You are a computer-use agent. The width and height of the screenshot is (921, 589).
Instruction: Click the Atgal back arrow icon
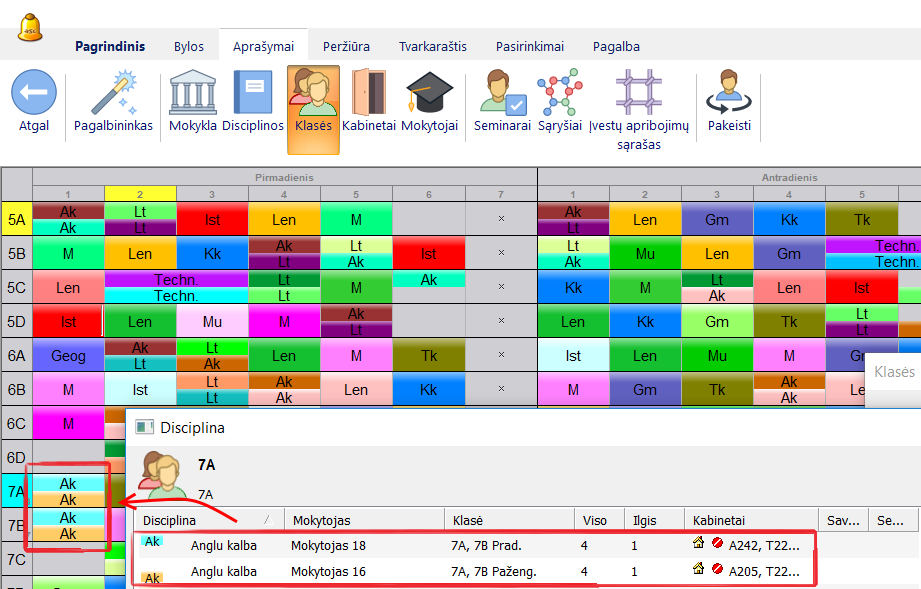tap(33, 93)
